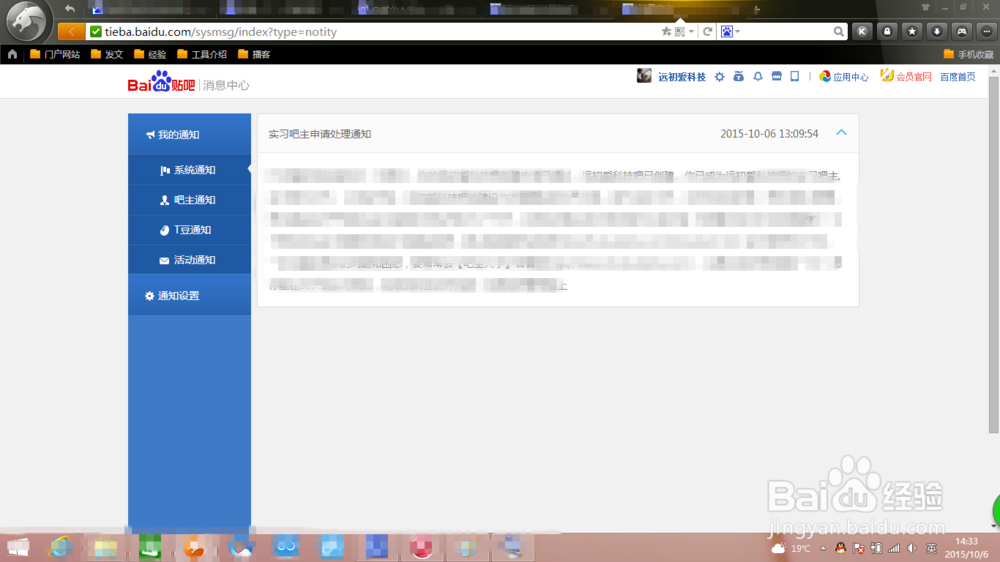1000x562 pixels.
Task: Open dropdown arrow beside QR code icon
Action: pos(691,31)
